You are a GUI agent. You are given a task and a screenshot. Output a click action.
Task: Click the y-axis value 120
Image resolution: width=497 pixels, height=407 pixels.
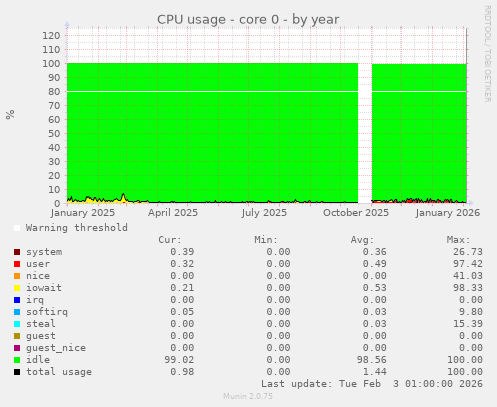(x=51, y=36)
